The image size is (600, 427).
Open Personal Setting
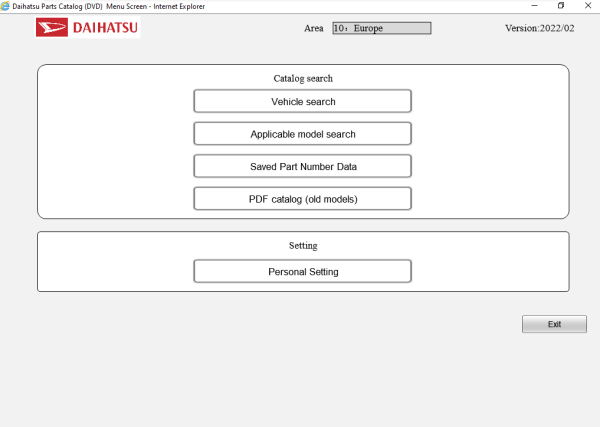click(x=303, y=272)
